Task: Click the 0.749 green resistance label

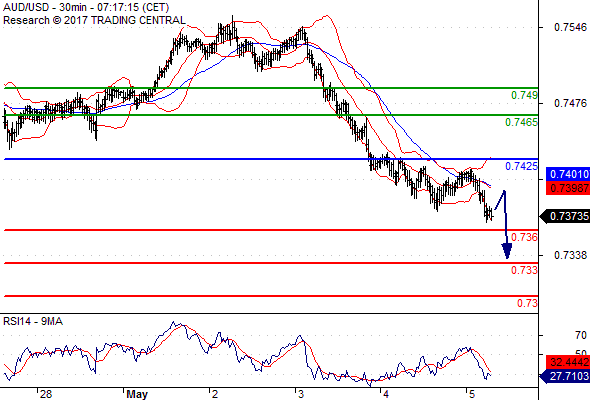Action: (524, 95)
